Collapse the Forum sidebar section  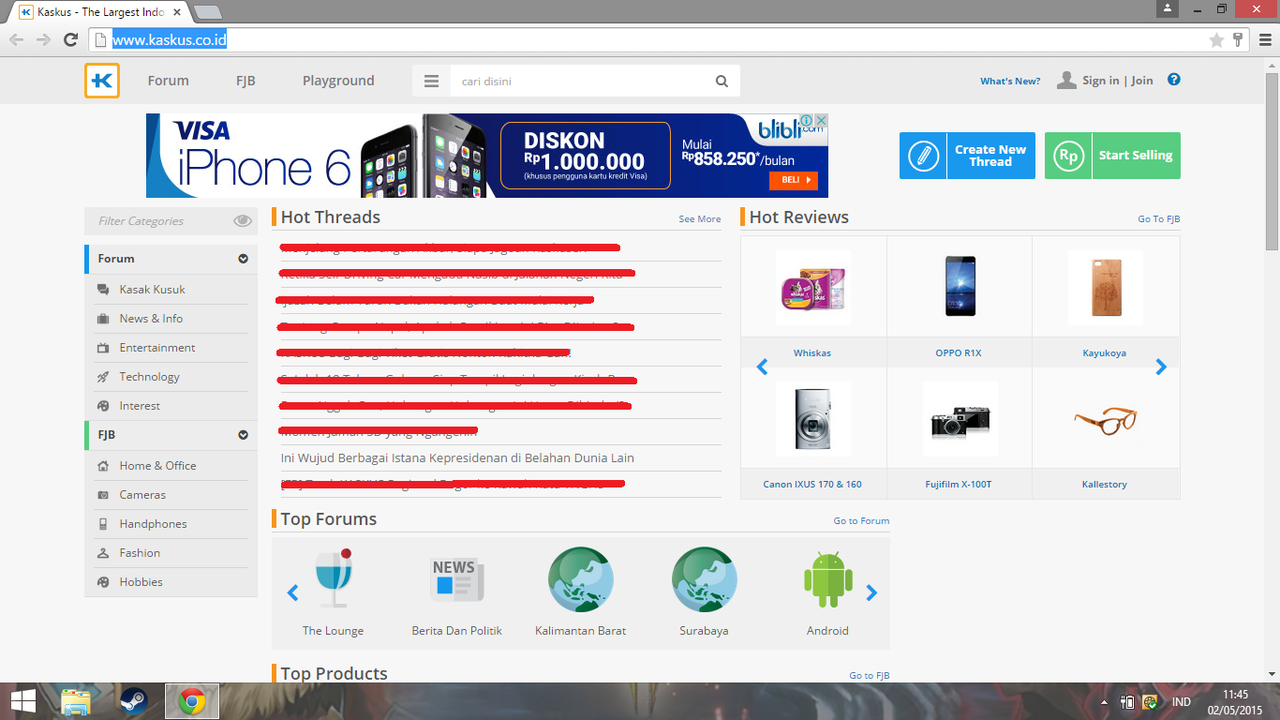tap(243, 259)
